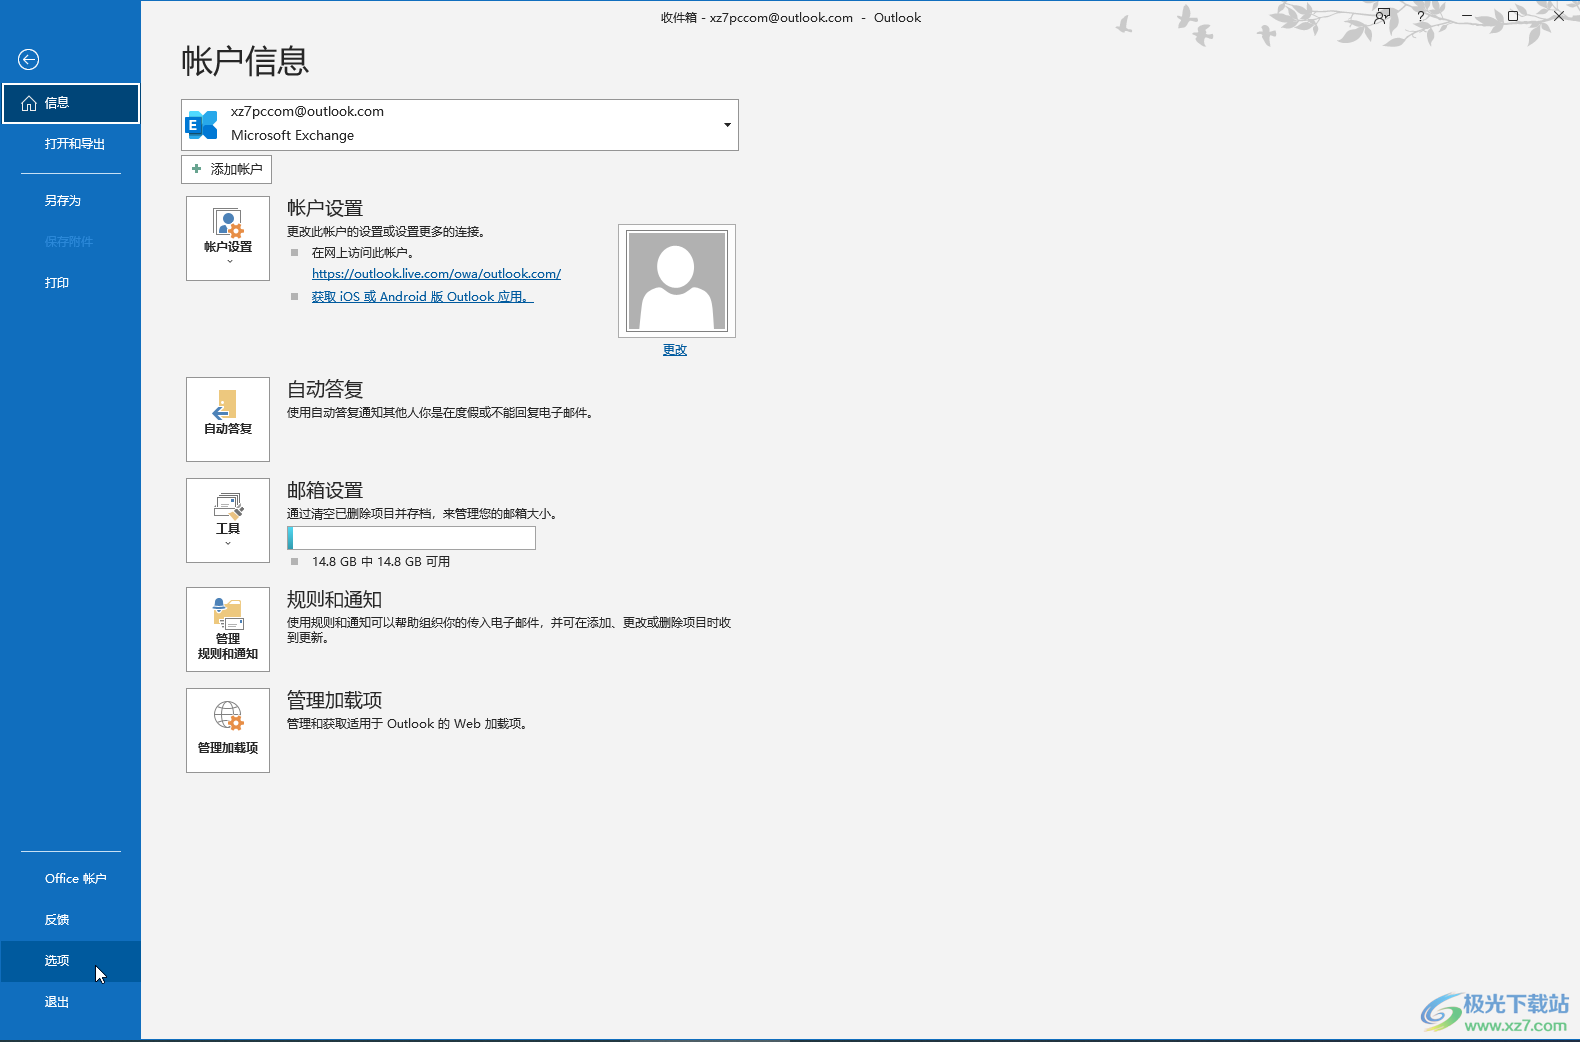
Task: Click the 规则和通知 heading
Action: coord(334,600)
